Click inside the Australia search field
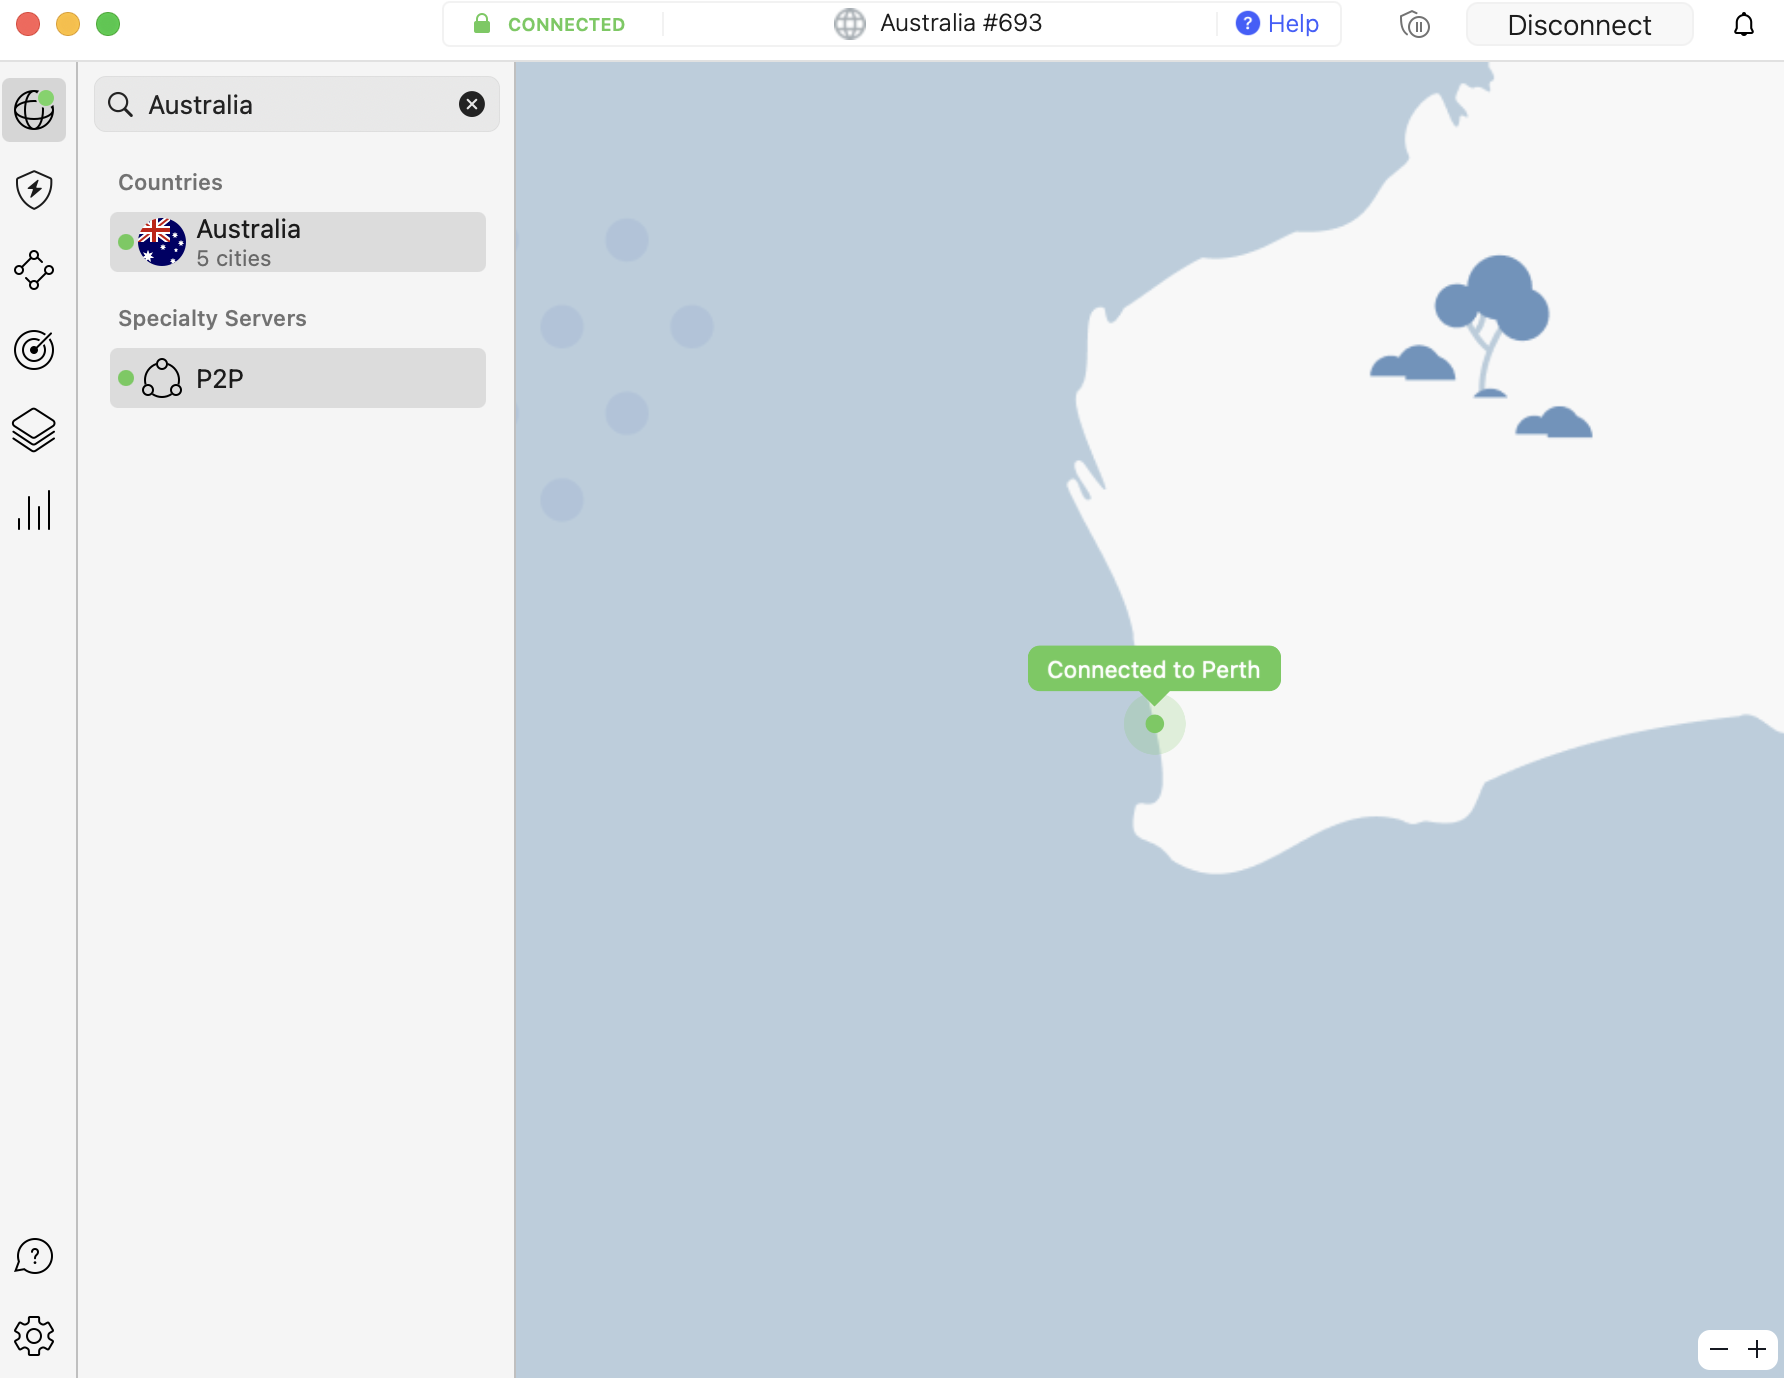The width and height of the screenshot is (1784, 1378). pos(297,104)
